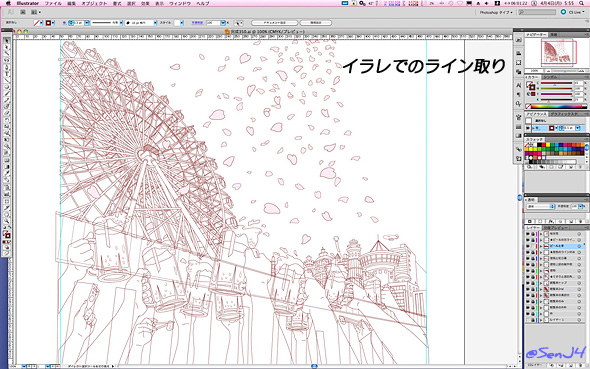Screen dimensions: 590x369
Task: Switch to the ナビゲーター panel tab
Action: [536, 34]
